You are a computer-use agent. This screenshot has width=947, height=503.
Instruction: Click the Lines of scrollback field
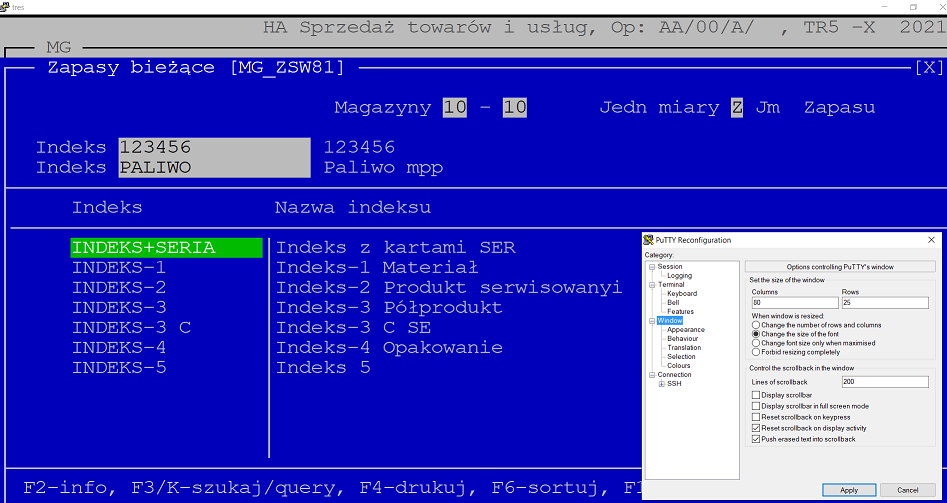coord(885,382)
